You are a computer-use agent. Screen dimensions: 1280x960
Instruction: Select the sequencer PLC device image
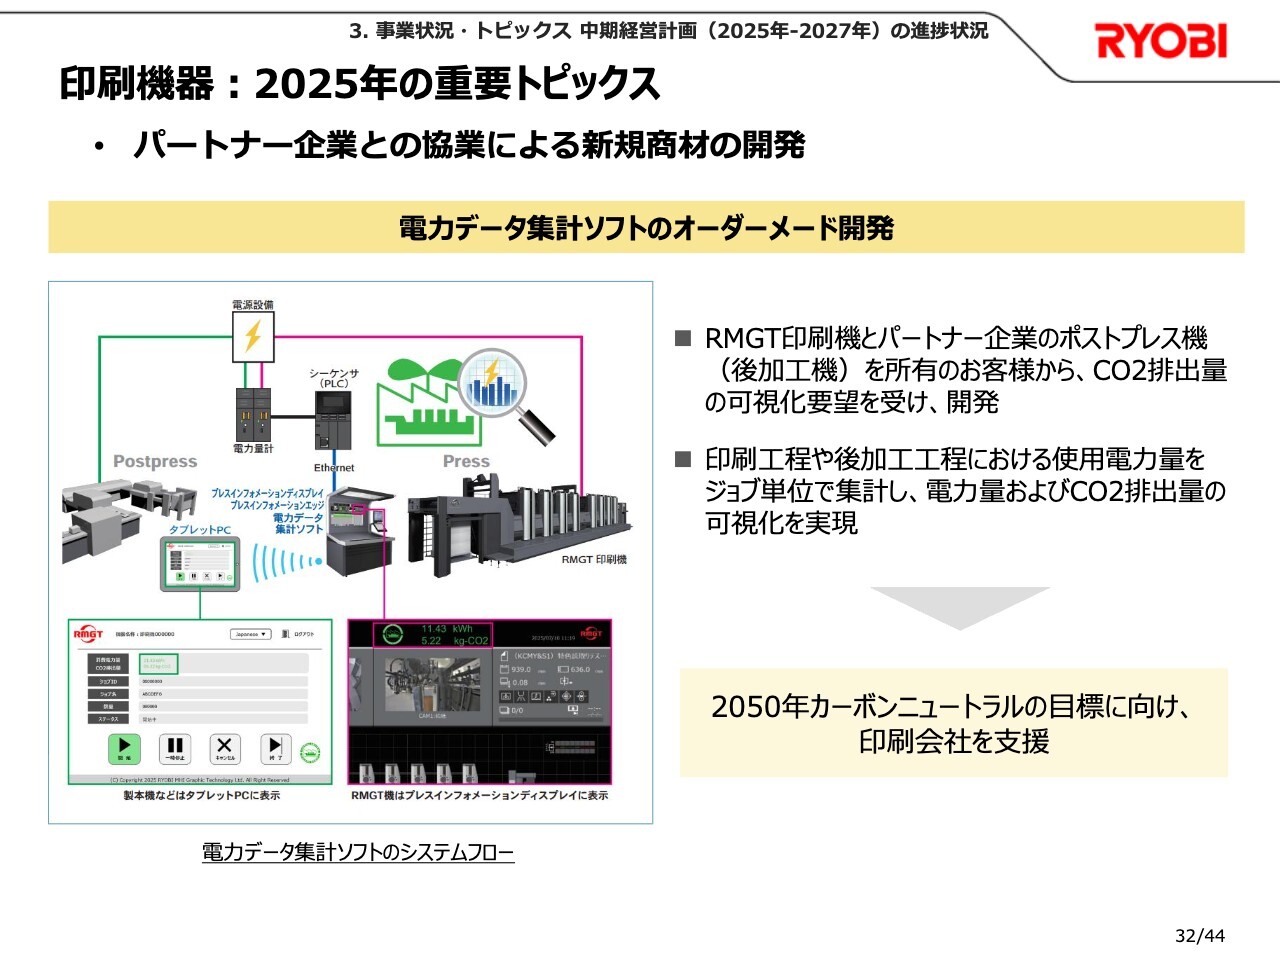pyautogui.click(x=333, y=421)
